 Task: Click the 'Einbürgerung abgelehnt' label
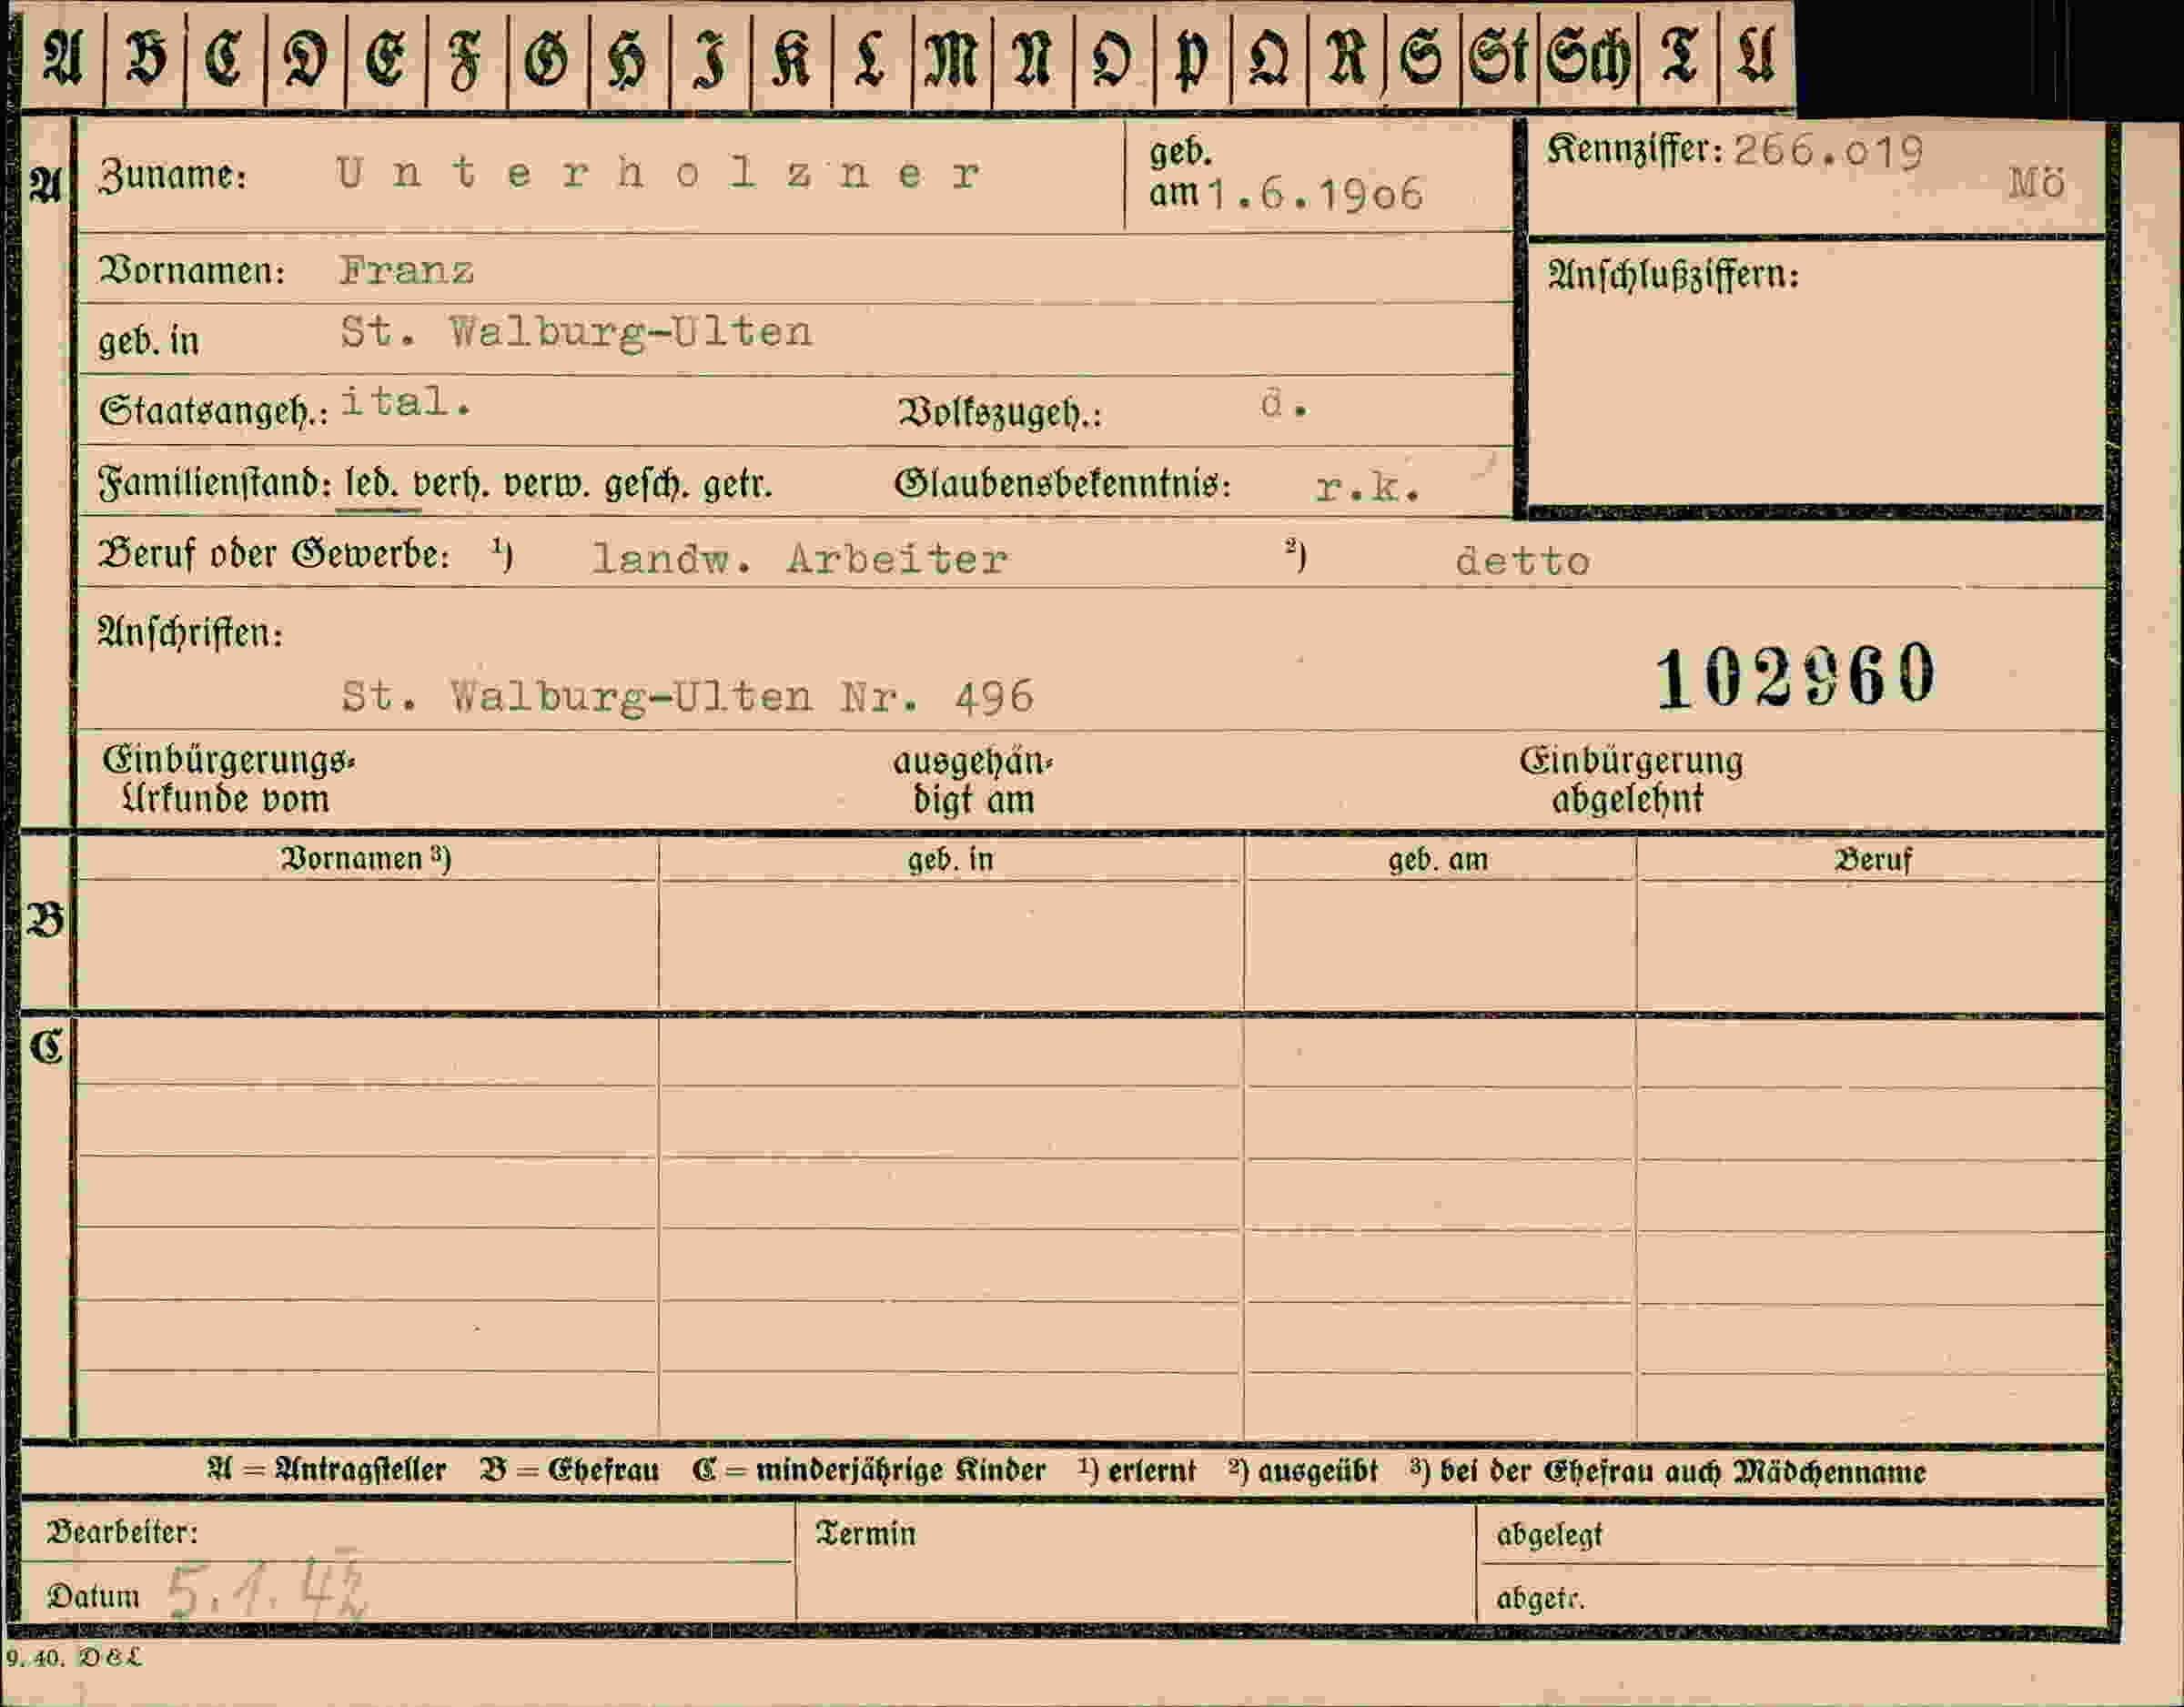1631,779
